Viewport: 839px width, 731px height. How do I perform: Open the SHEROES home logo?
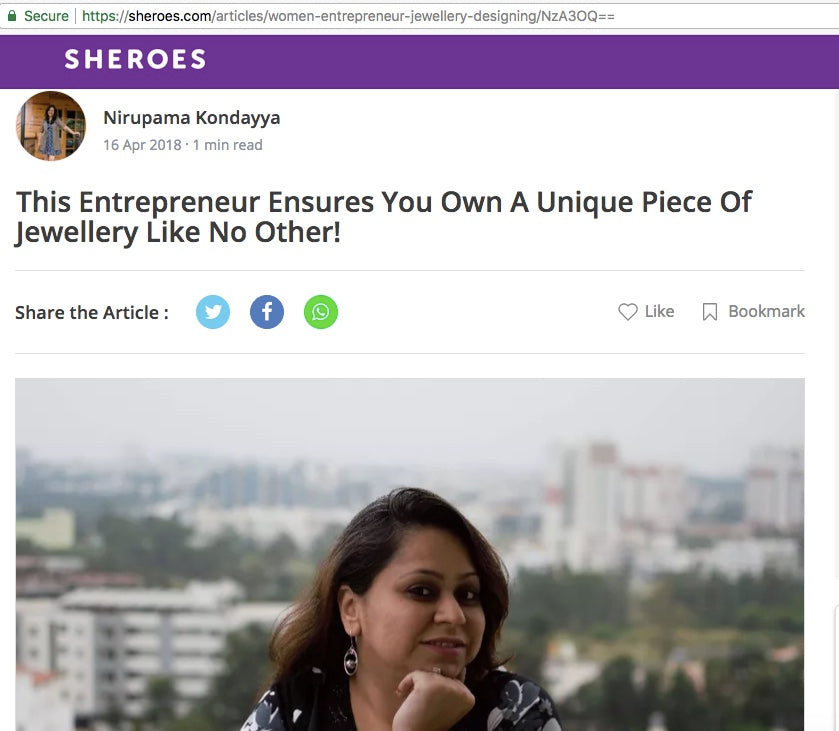pyautogui.click(x=135, y=59)
